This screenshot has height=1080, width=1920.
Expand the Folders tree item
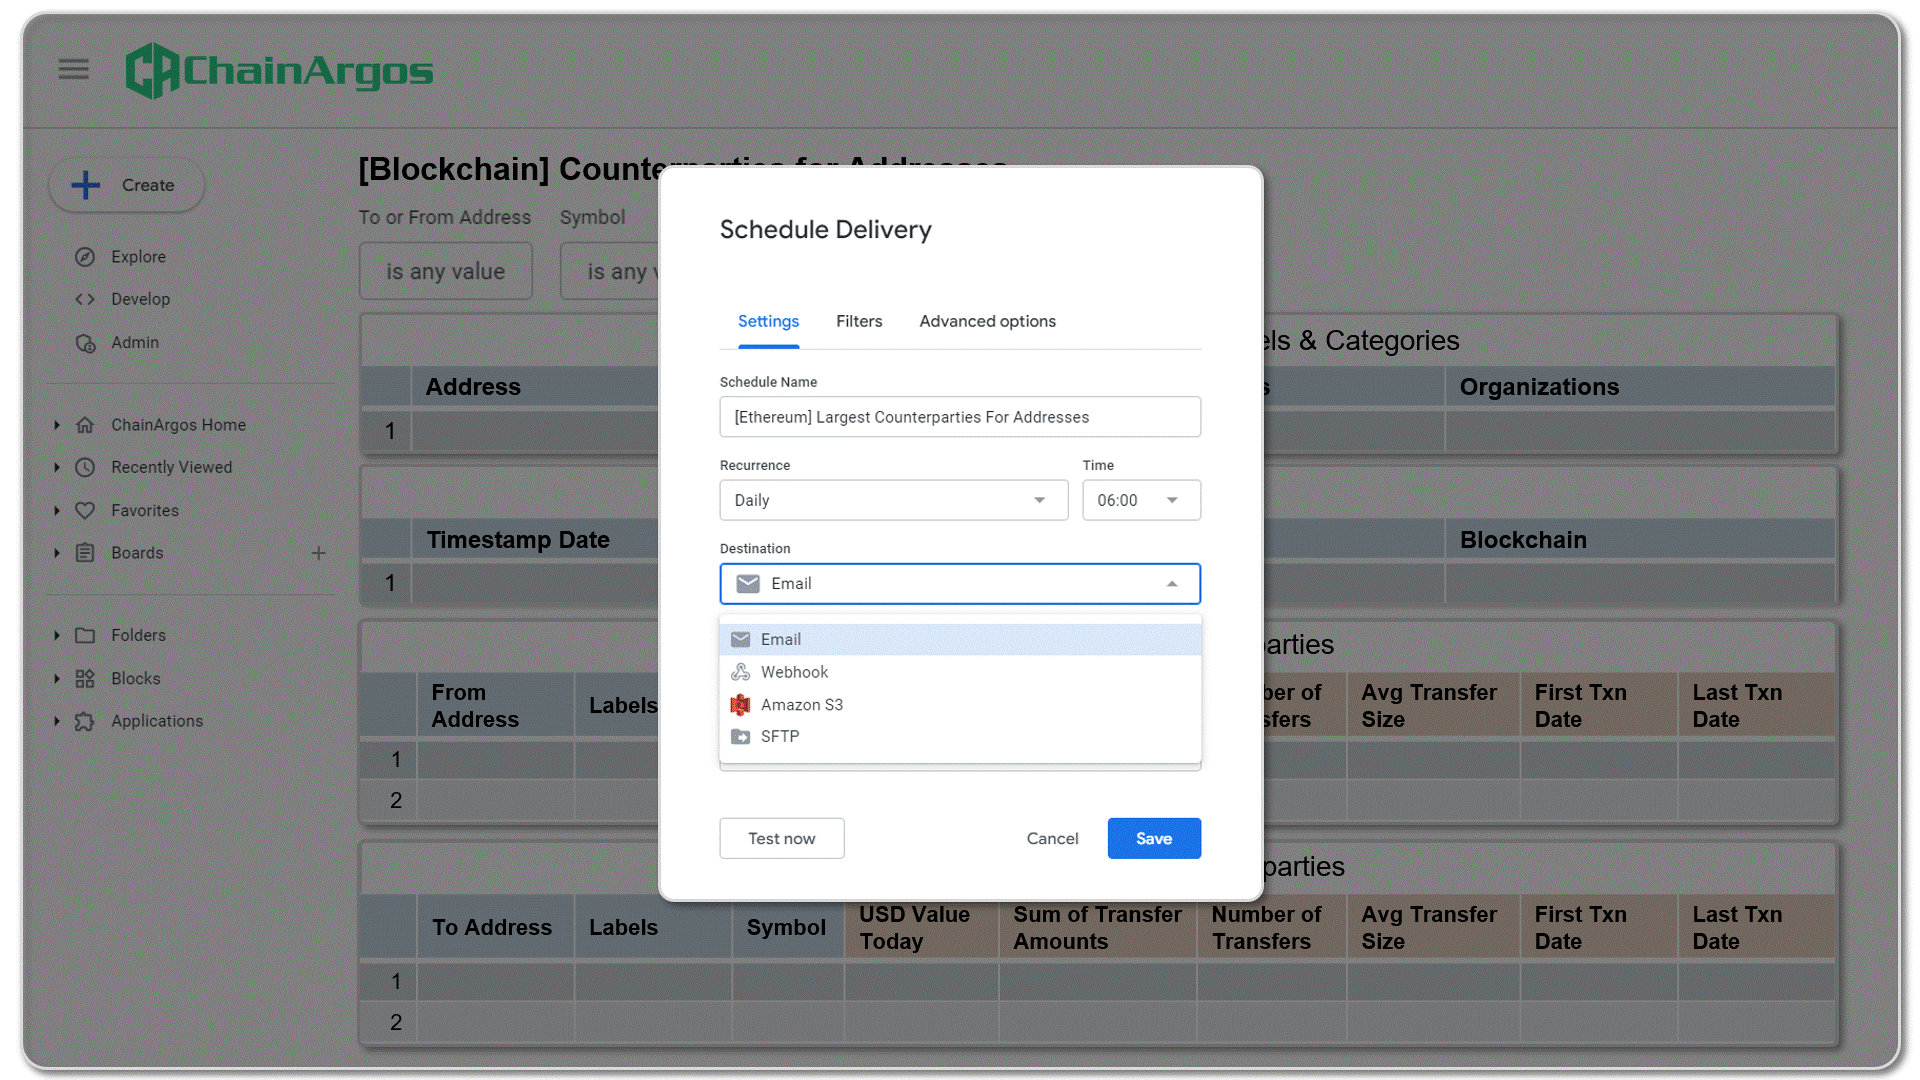(x=57, y=636)
